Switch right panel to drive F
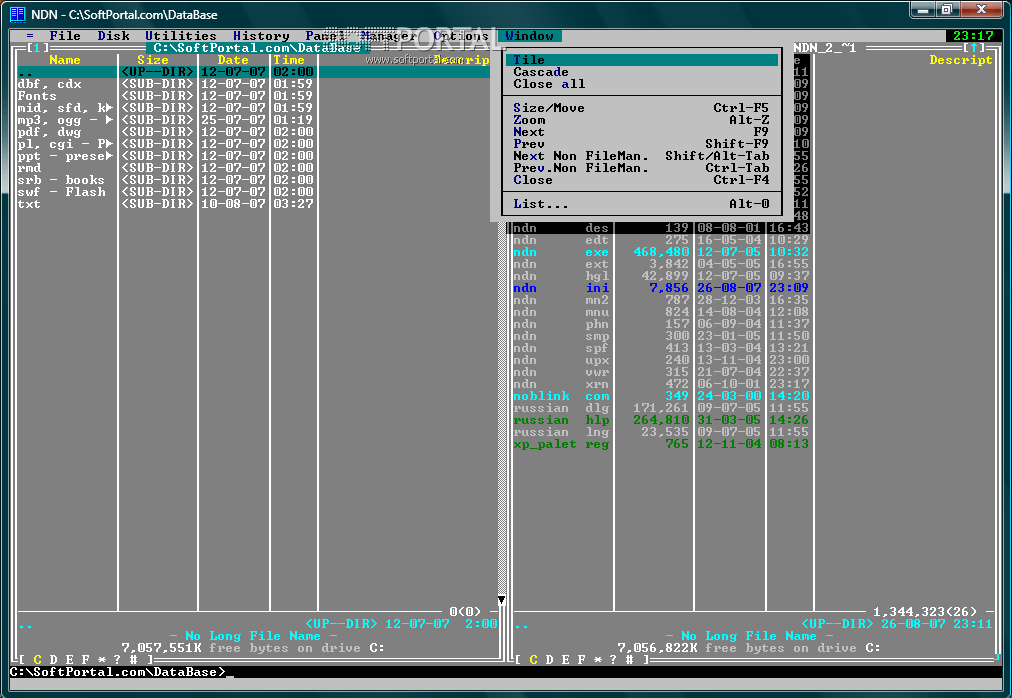 pos(581,659)
